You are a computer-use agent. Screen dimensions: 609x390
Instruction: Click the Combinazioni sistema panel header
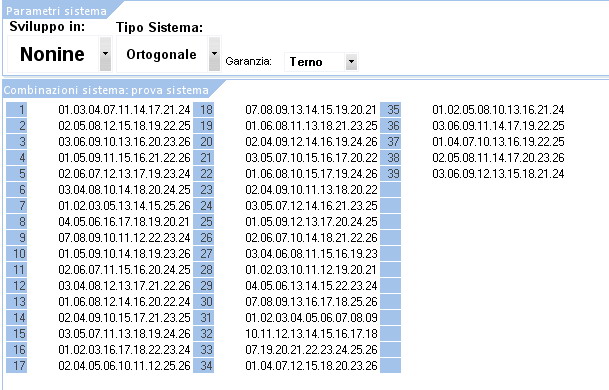(x=106, y=90)
